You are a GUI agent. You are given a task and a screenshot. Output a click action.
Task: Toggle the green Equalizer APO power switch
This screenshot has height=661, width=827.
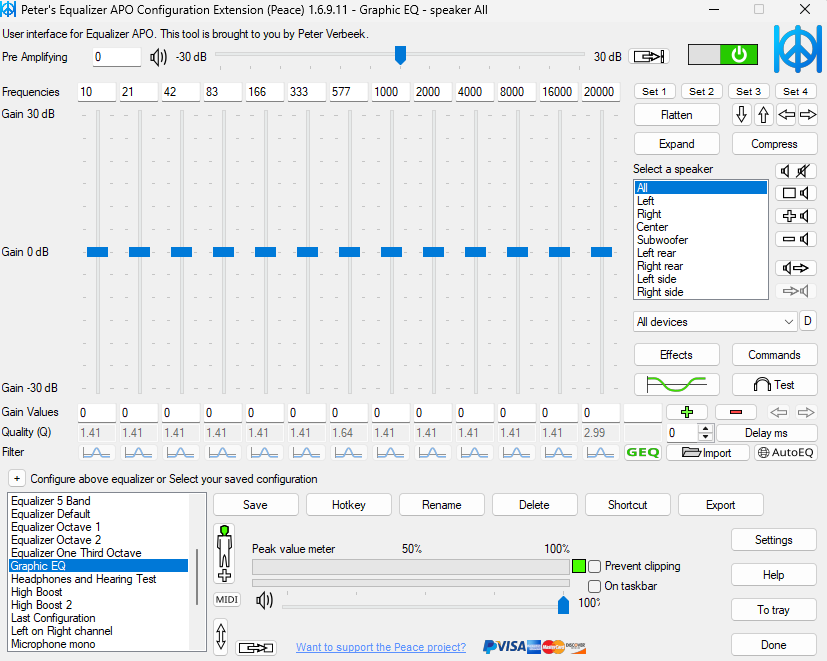723,55
